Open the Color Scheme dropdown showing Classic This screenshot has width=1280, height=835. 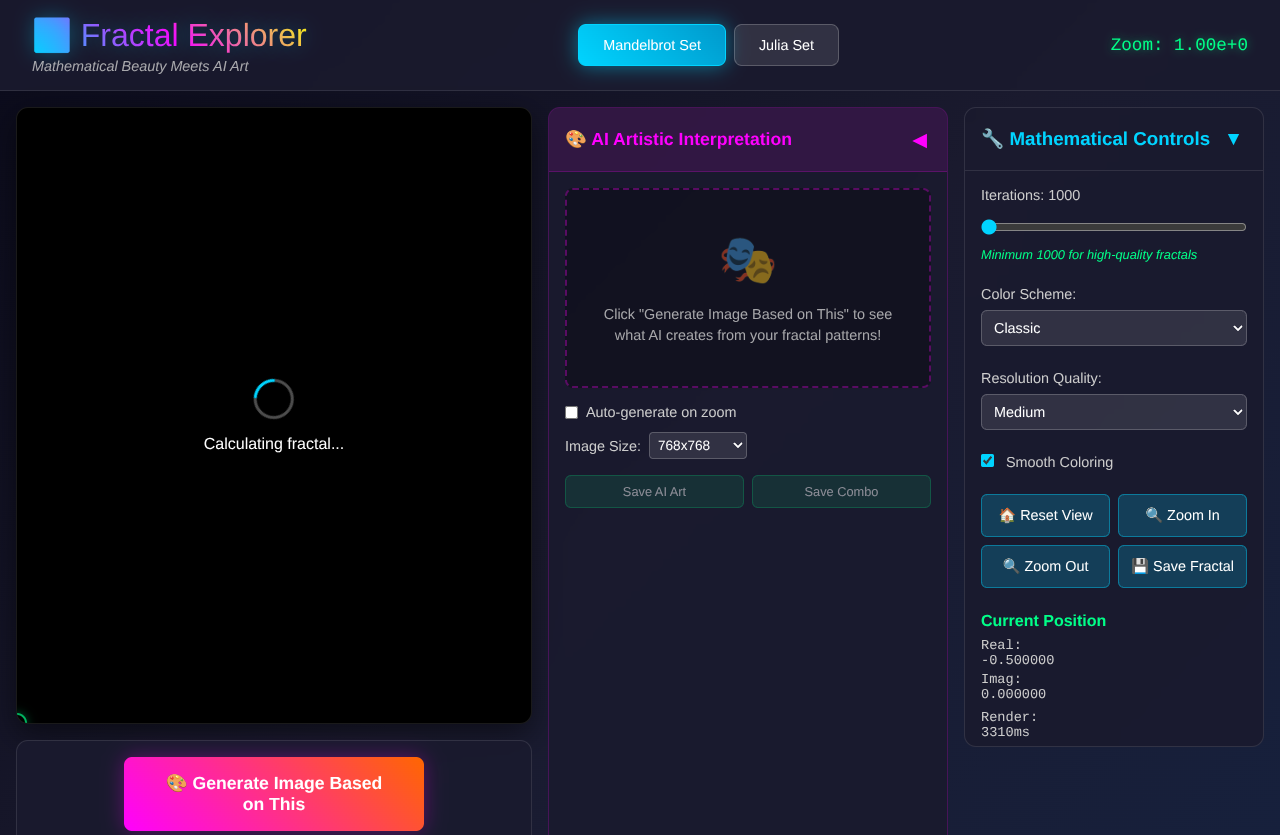(x=1113, y=328)
